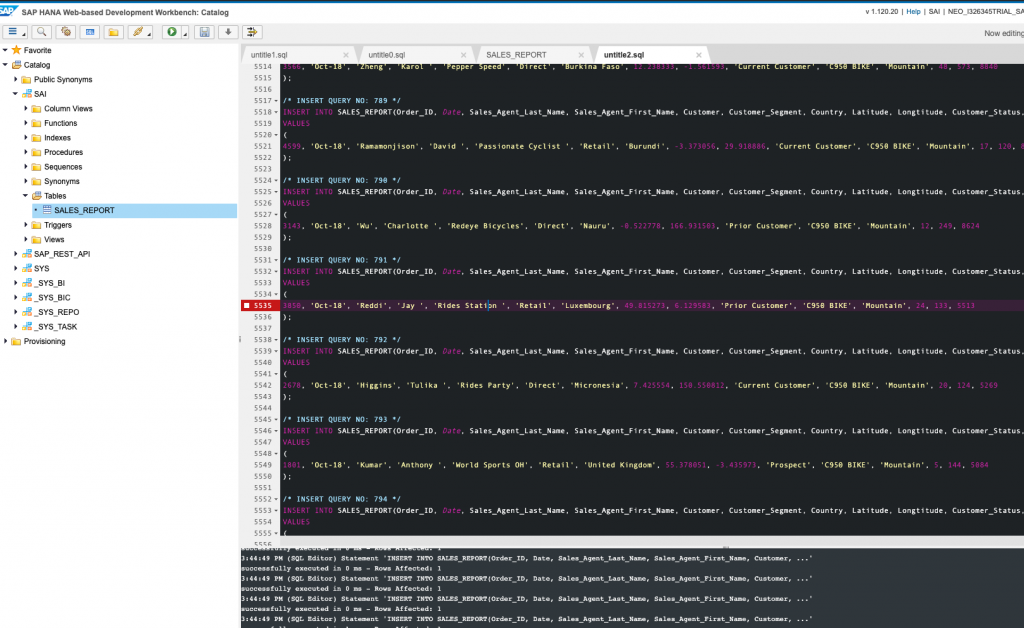This screenshot has width=1024, height=628.
Task: Collapse the Tables folder
Action: tap(26, 196)
